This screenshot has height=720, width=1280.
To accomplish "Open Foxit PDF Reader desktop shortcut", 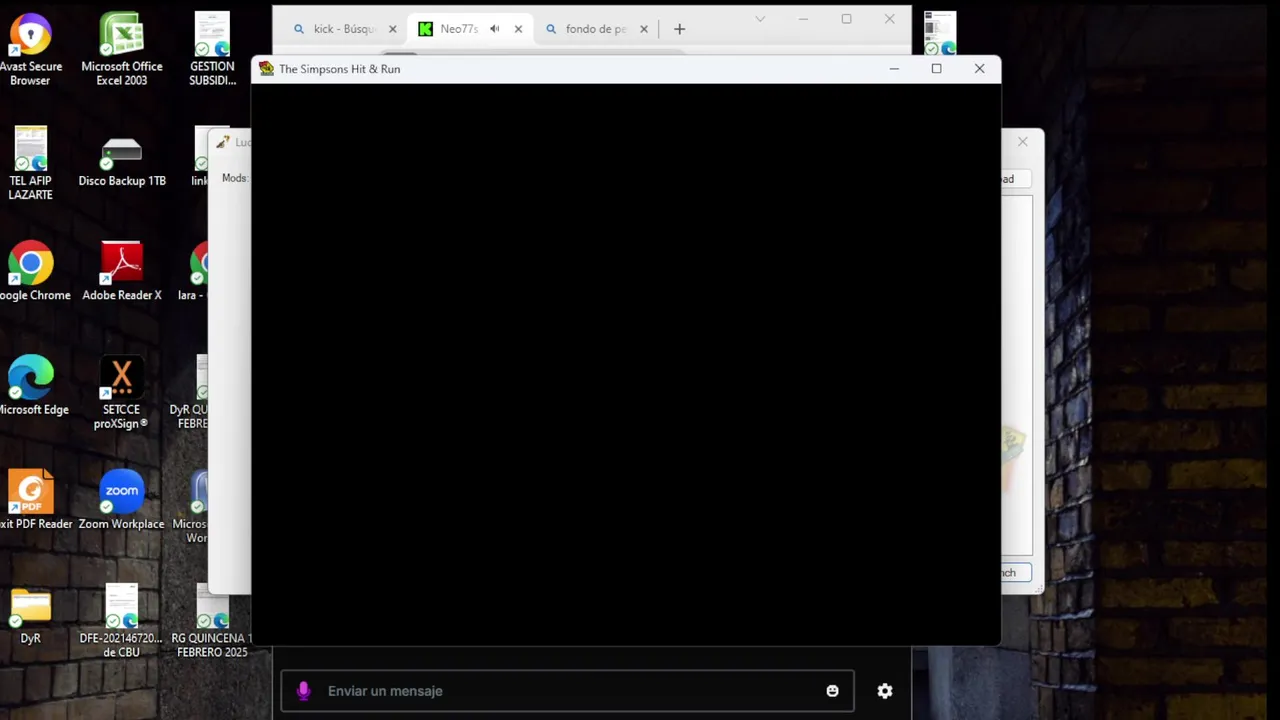I will point(31,499).
